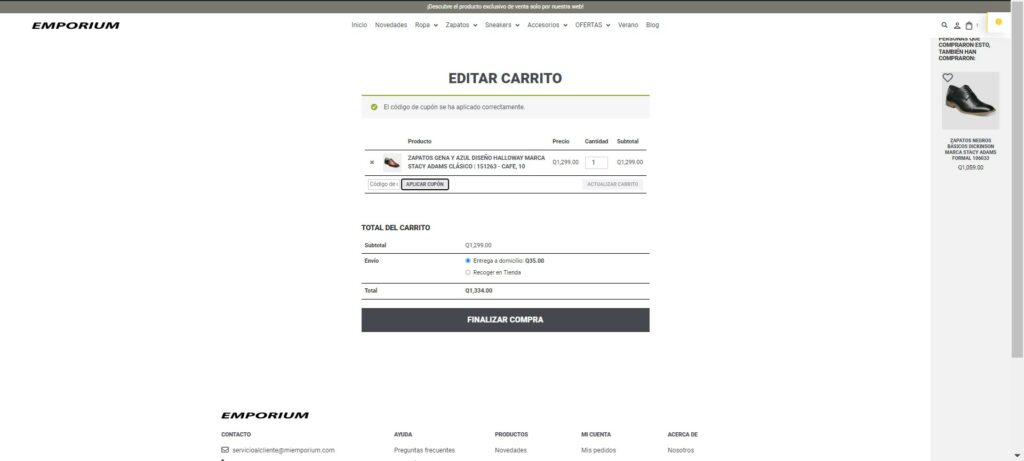Open Mis pedidos footer link
The height and width of the screenshot is (461, 1024).
(598, 450)
